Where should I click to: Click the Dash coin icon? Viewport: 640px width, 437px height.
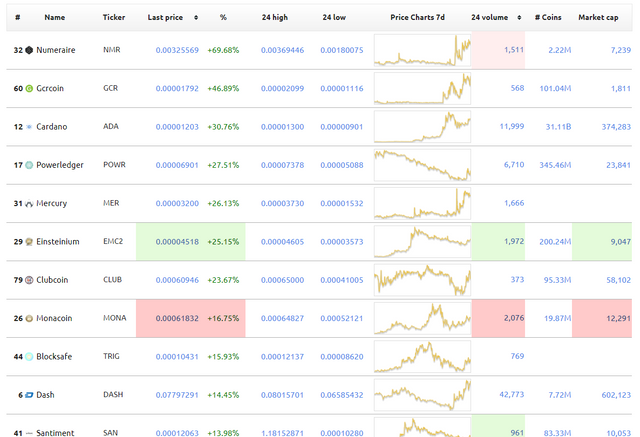pos(29,395)
